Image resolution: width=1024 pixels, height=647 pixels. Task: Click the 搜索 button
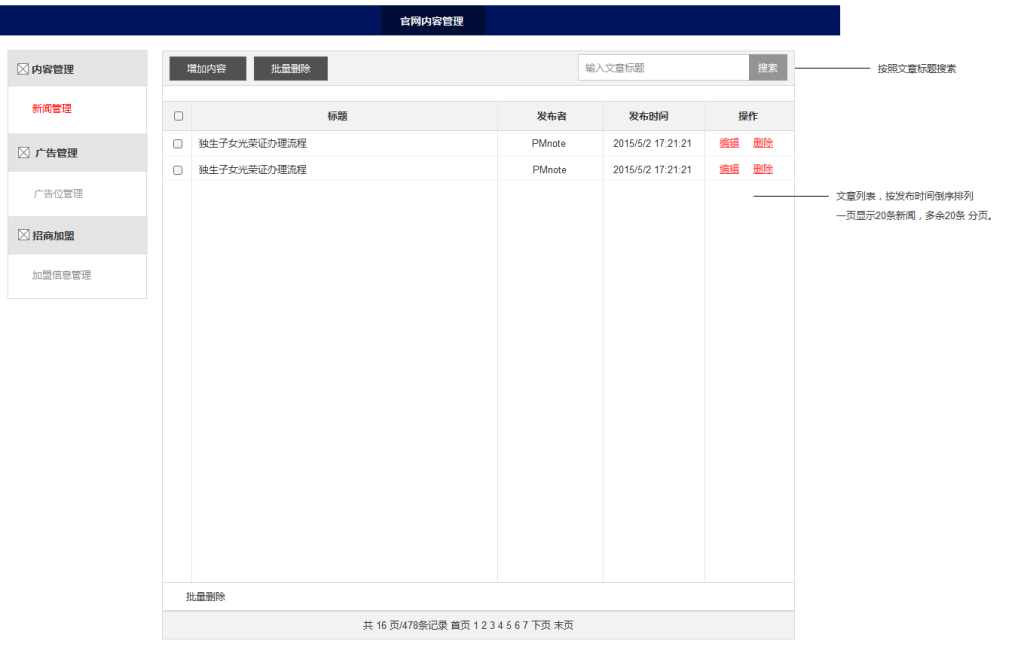click(x=767, y=68)
